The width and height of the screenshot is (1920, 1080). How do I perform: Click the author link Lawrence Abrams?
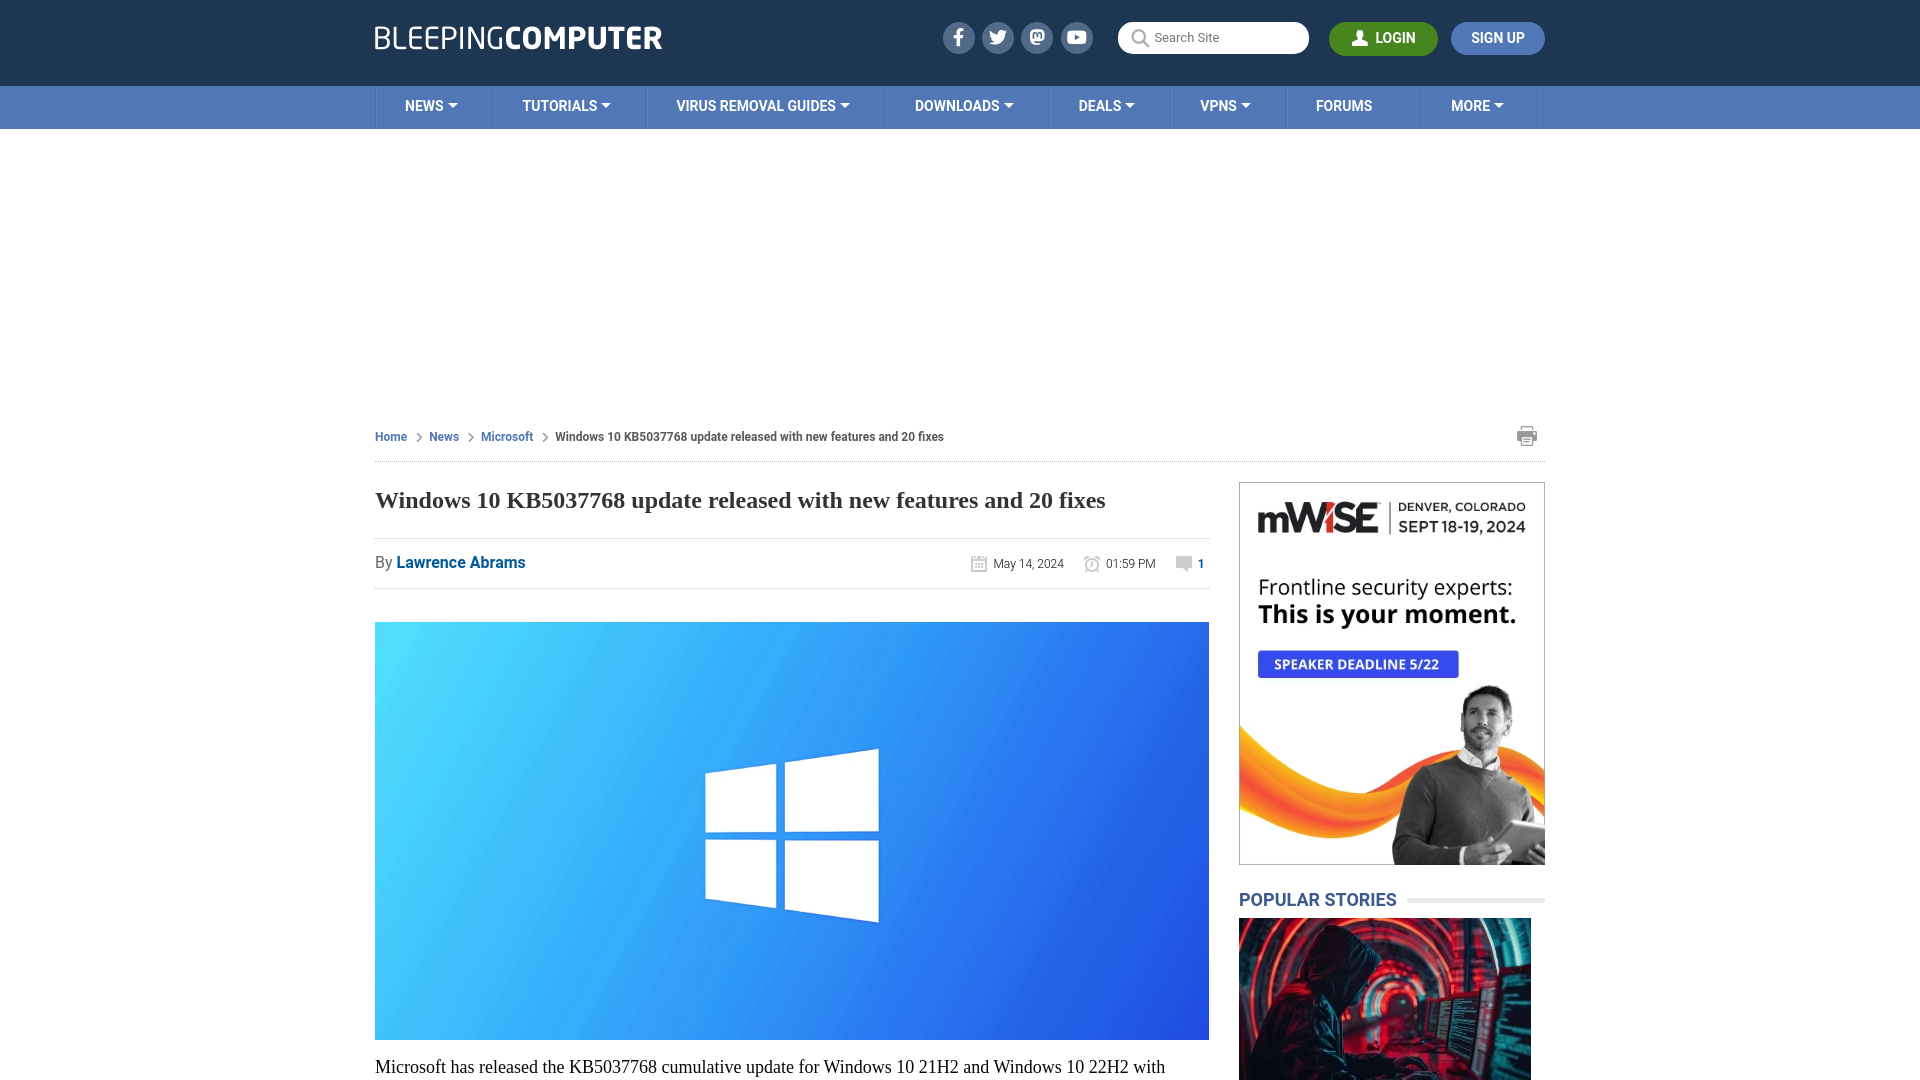coord(460,562)
